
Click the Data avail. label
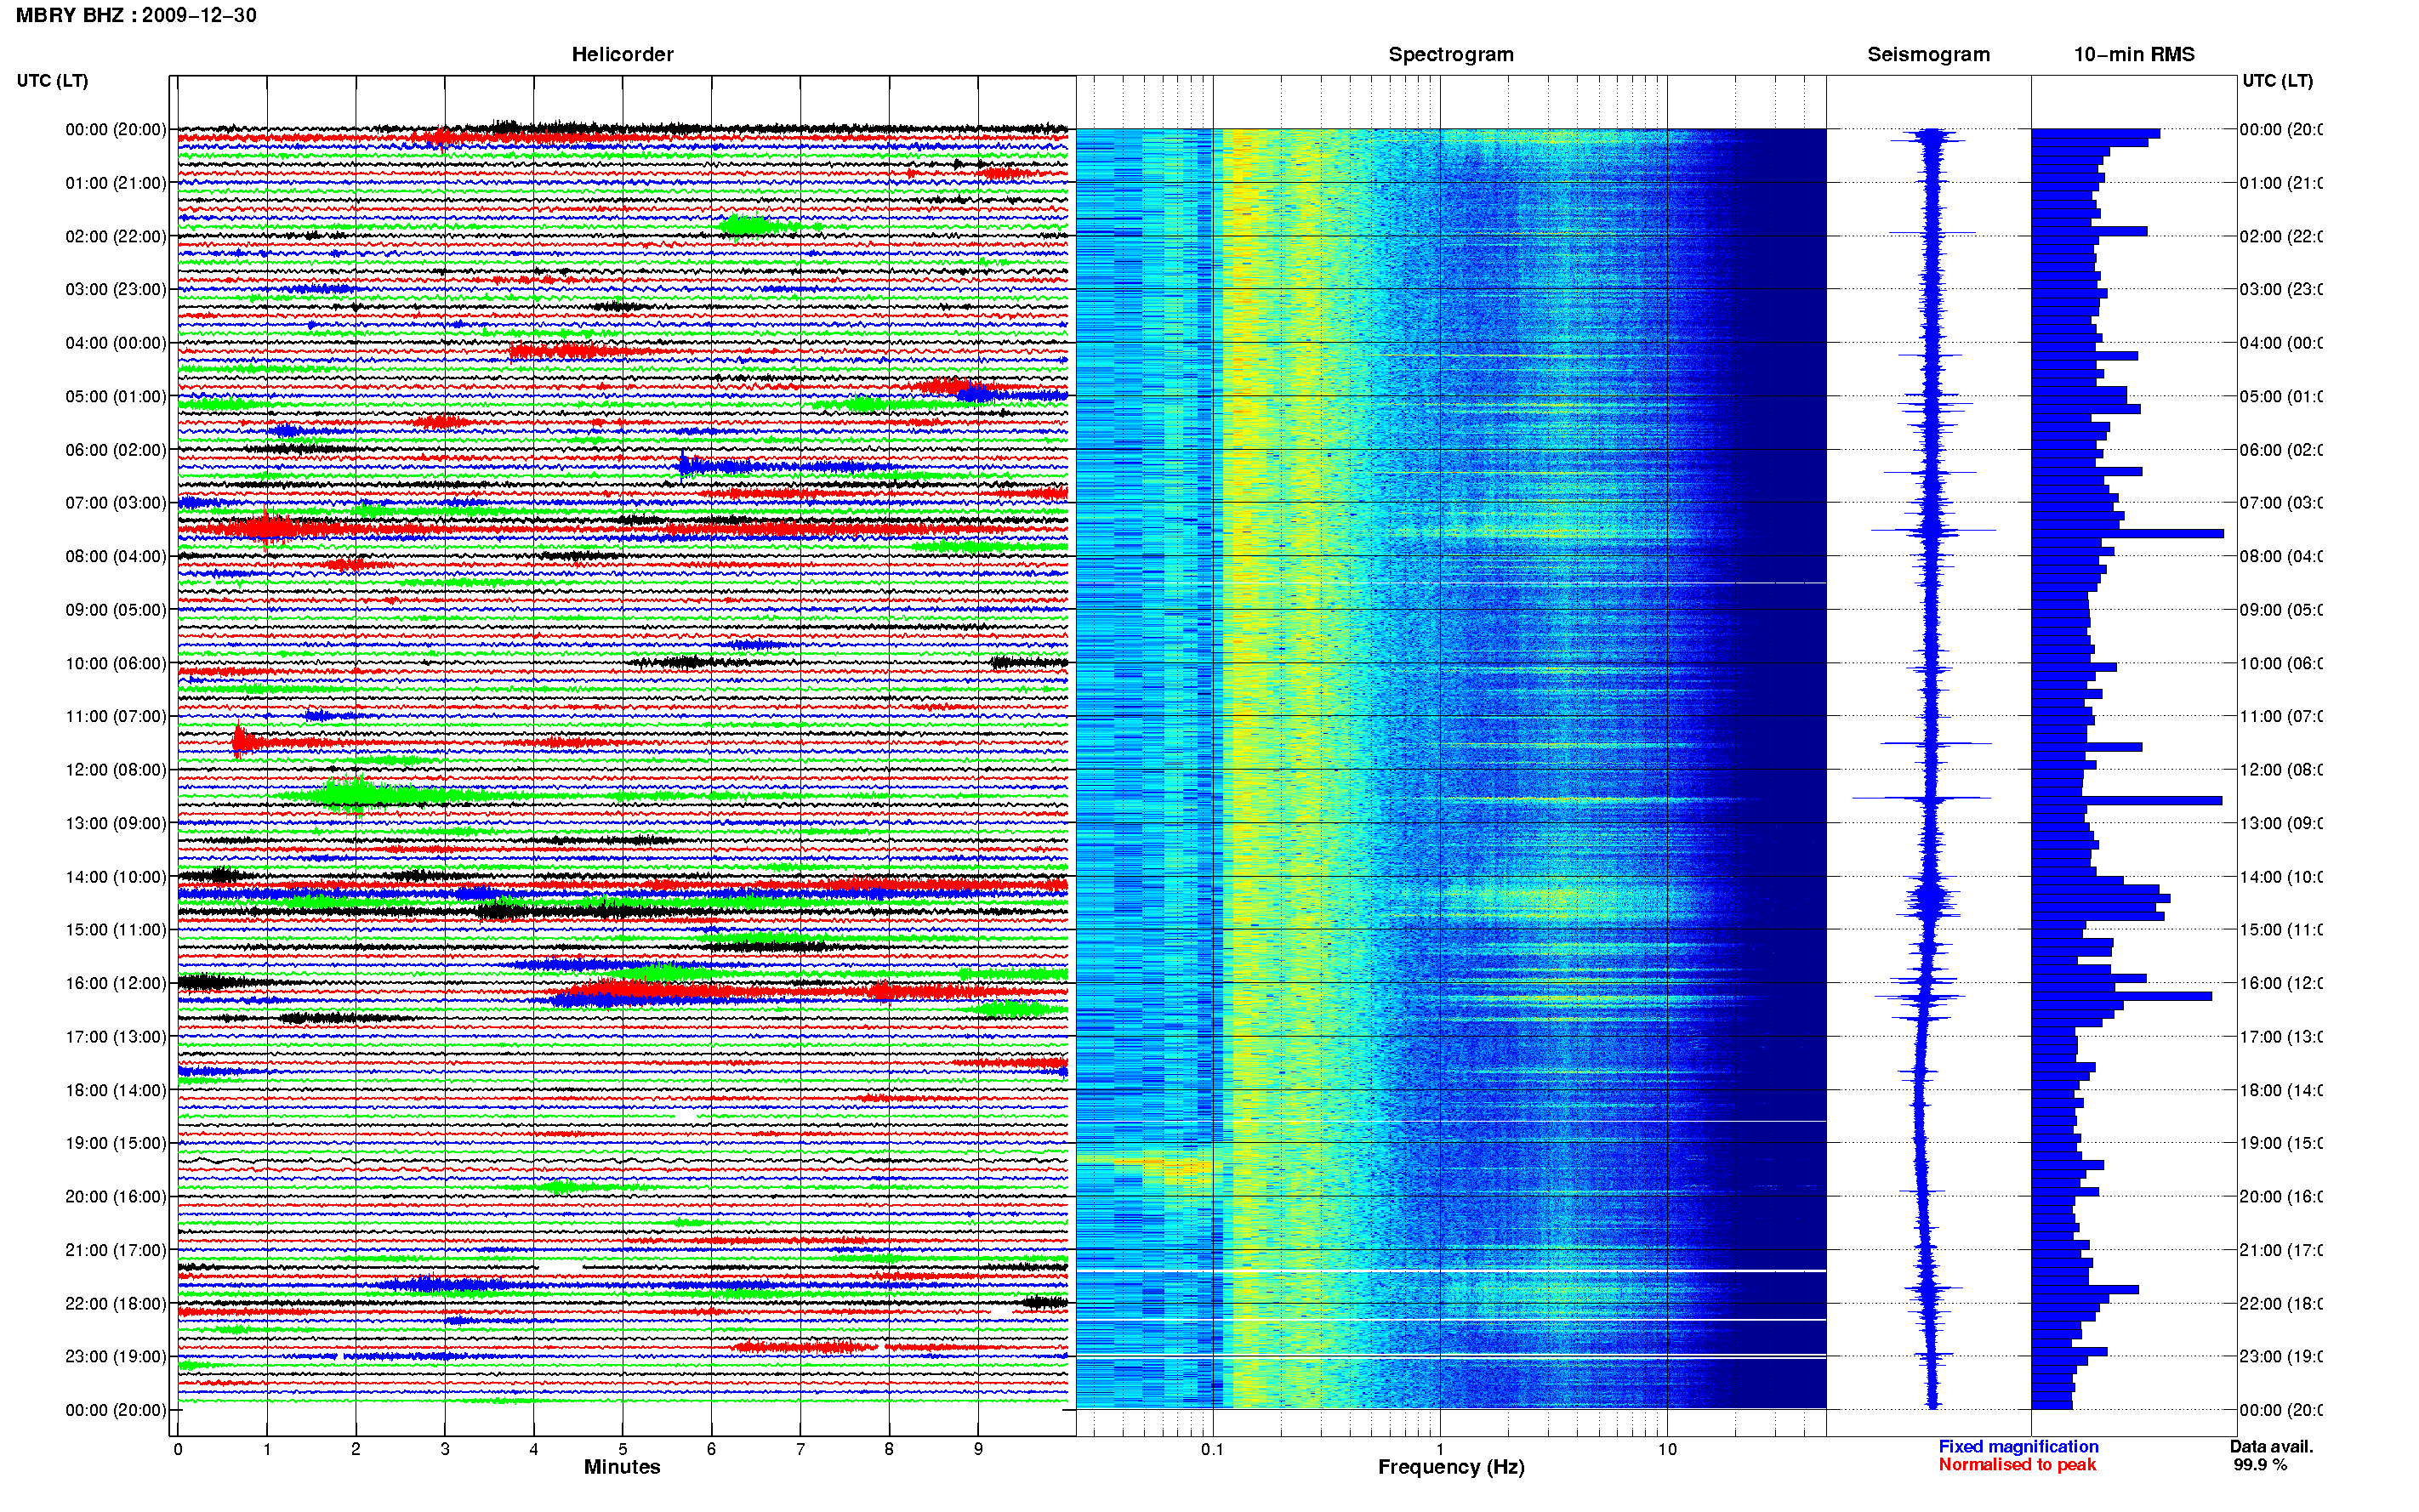click(x=2271, y=1446)
